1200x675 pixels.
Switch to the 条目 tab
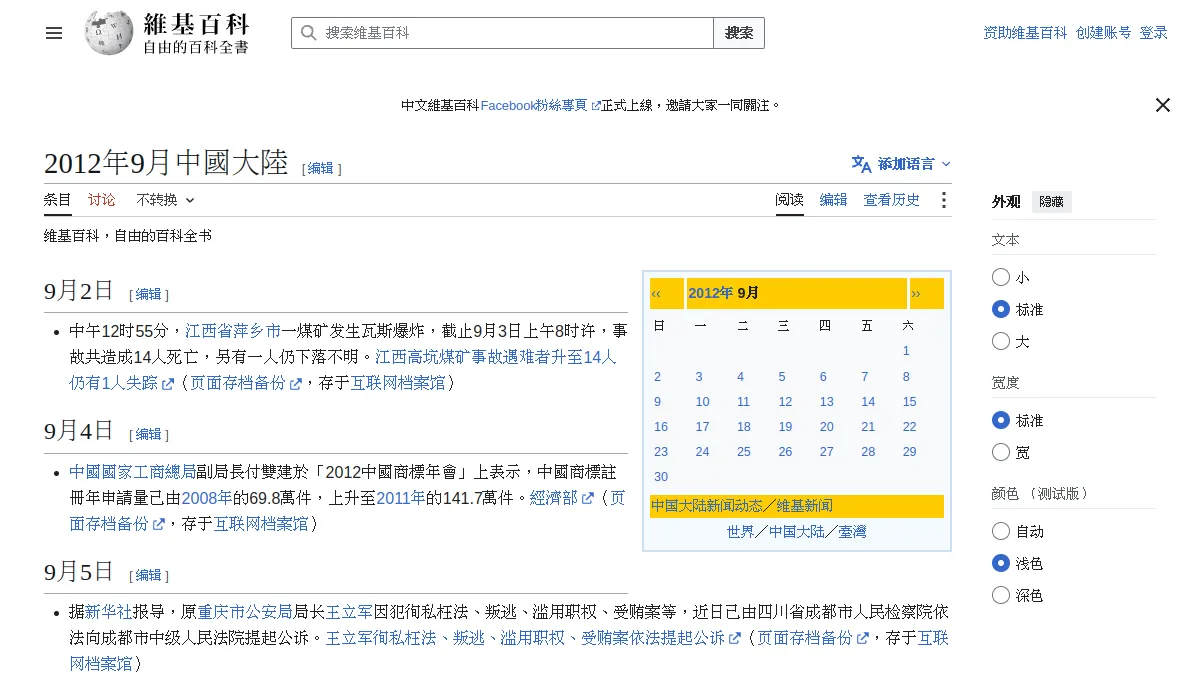point(58,200)
